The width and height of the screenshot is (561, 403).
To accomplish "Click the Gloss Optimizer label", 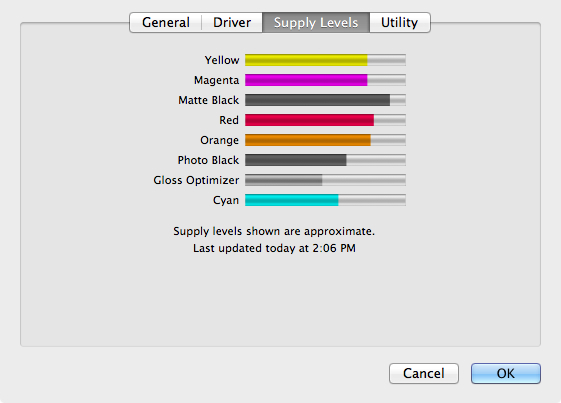I will (x=196, y=180).
